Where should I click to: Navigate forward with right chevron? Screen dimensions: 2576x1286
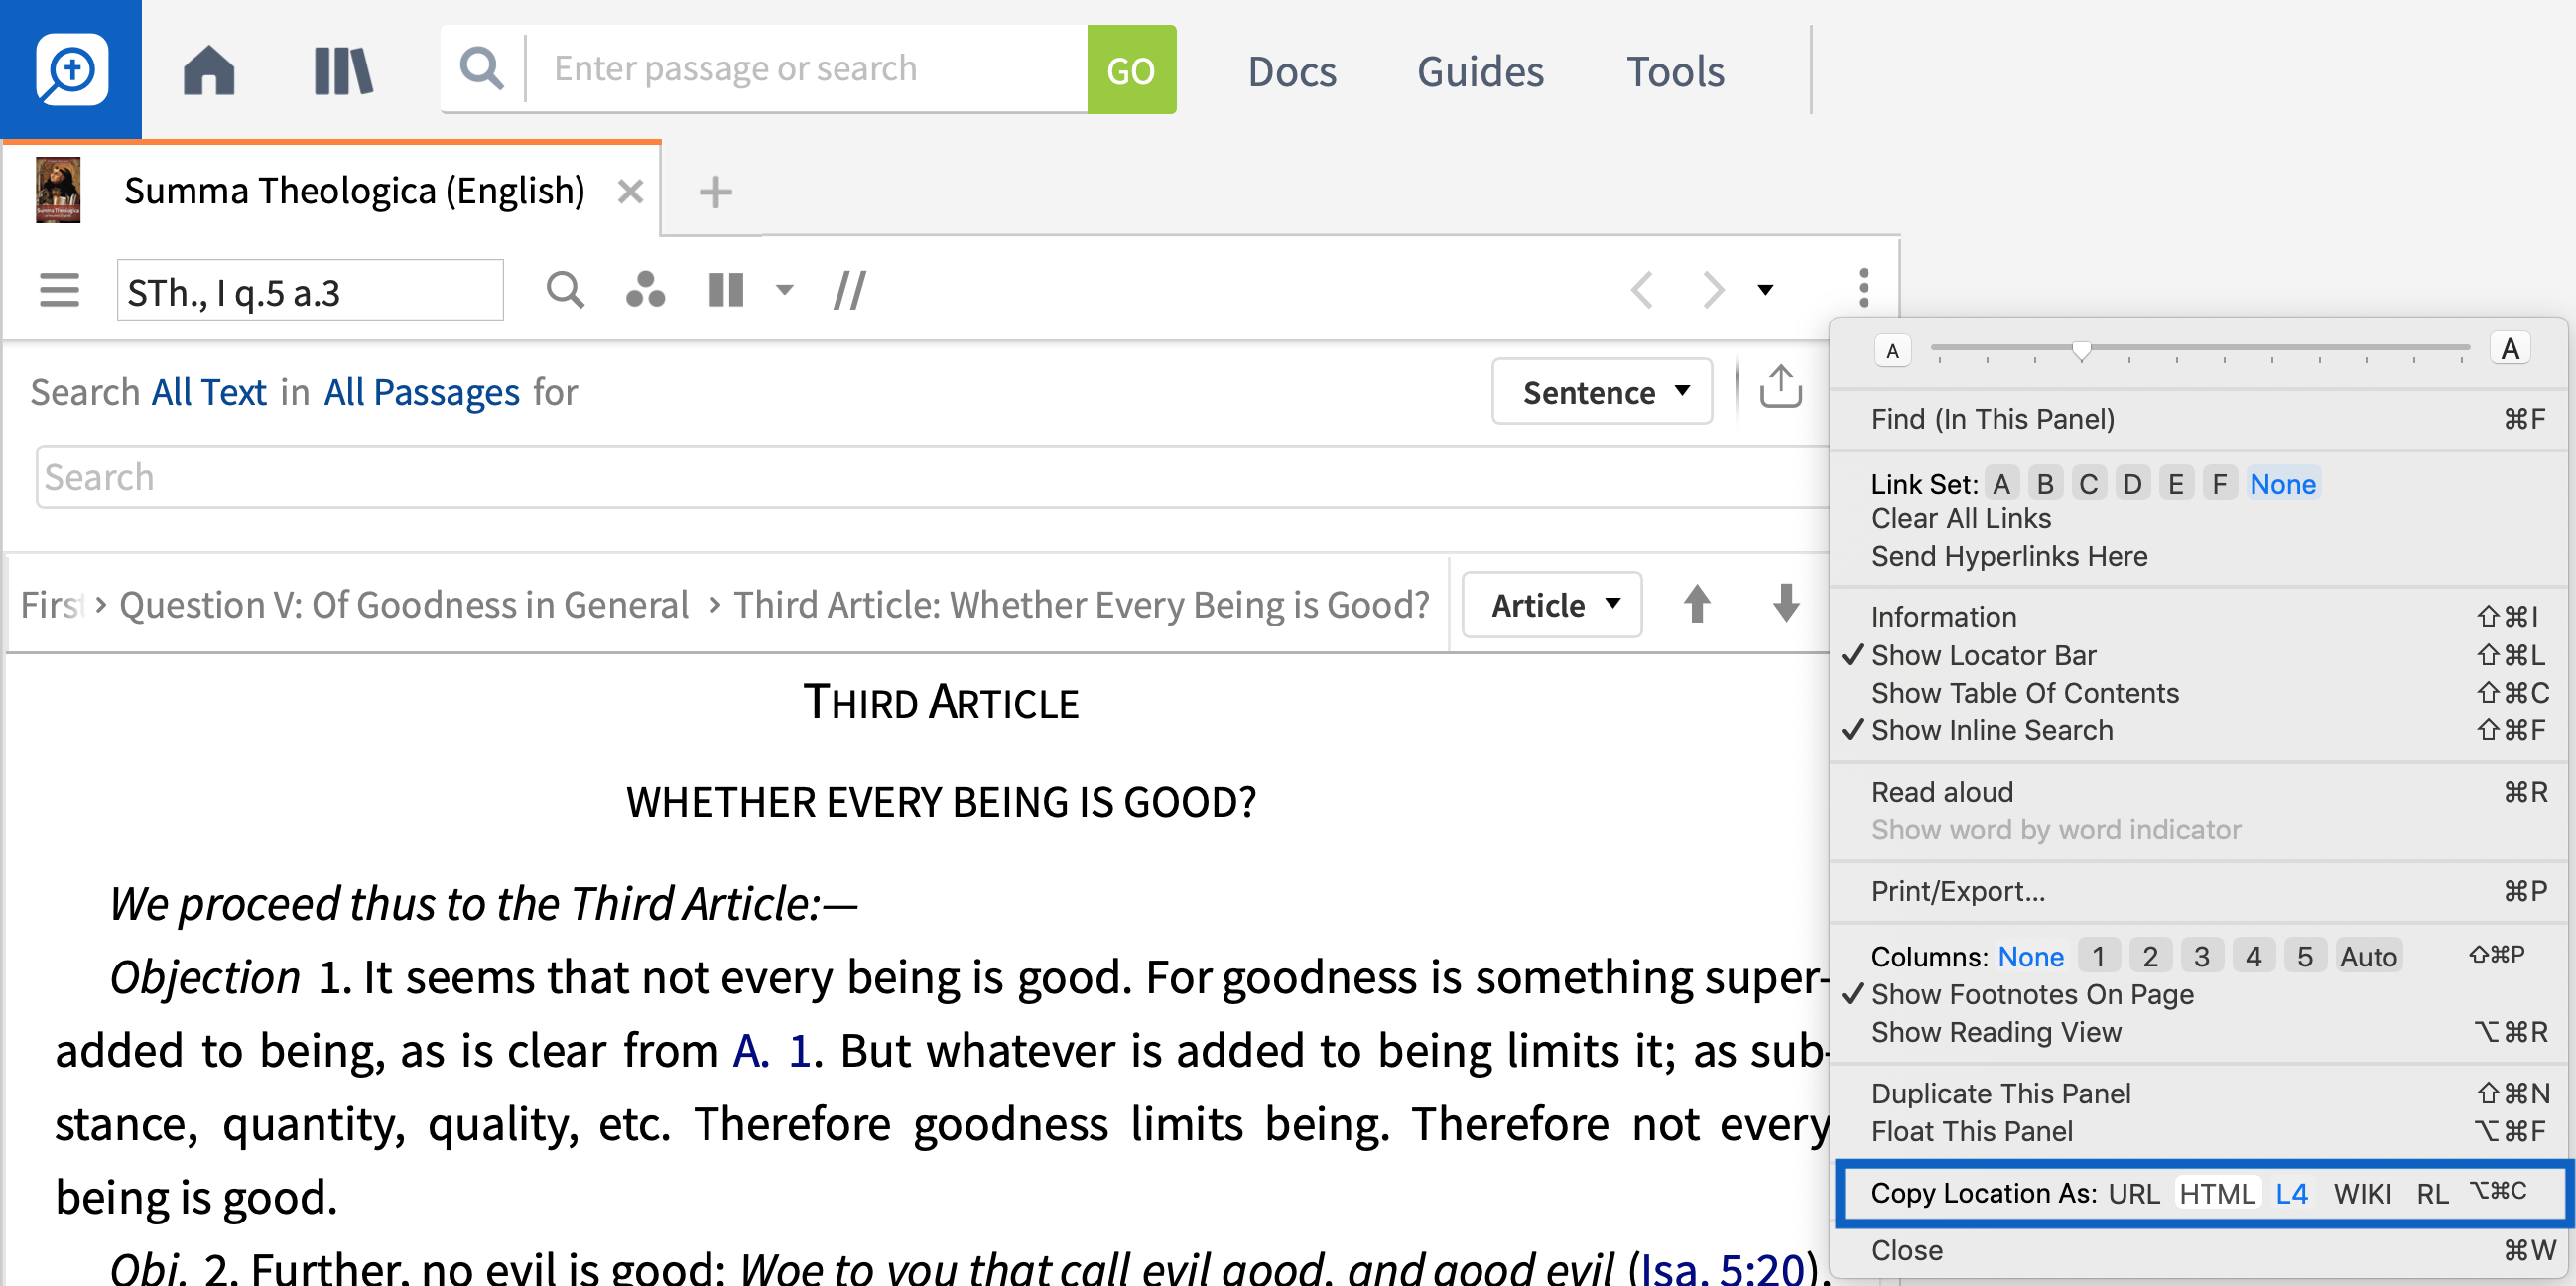(x=1713, y=290)
